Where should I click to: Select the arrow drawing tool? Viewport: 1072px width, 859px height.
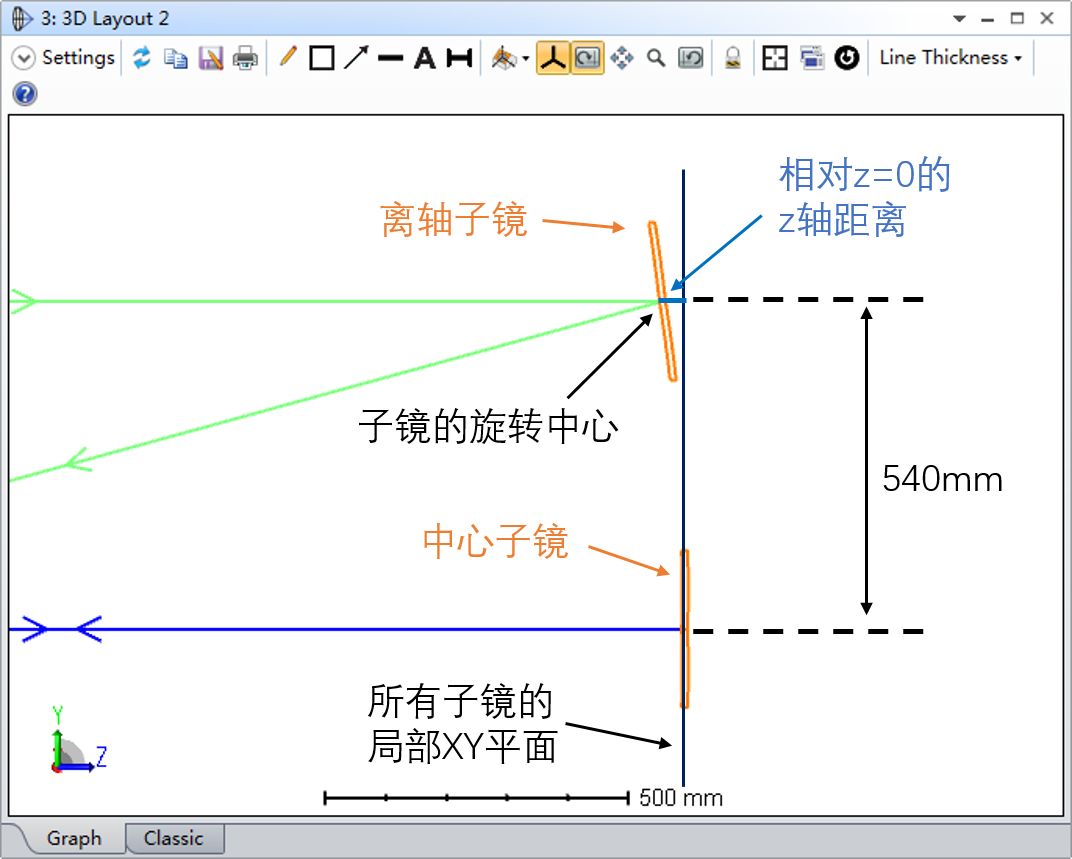click(x=355, y=58)
